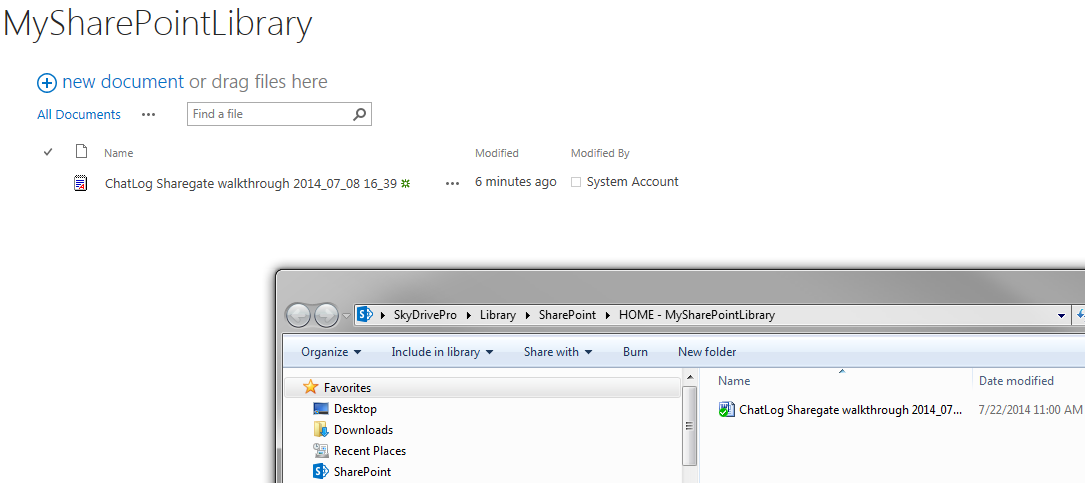Viewport: 1085px width, 483px height.
Task: Open the Organize menu
Action: coord(331,352)
